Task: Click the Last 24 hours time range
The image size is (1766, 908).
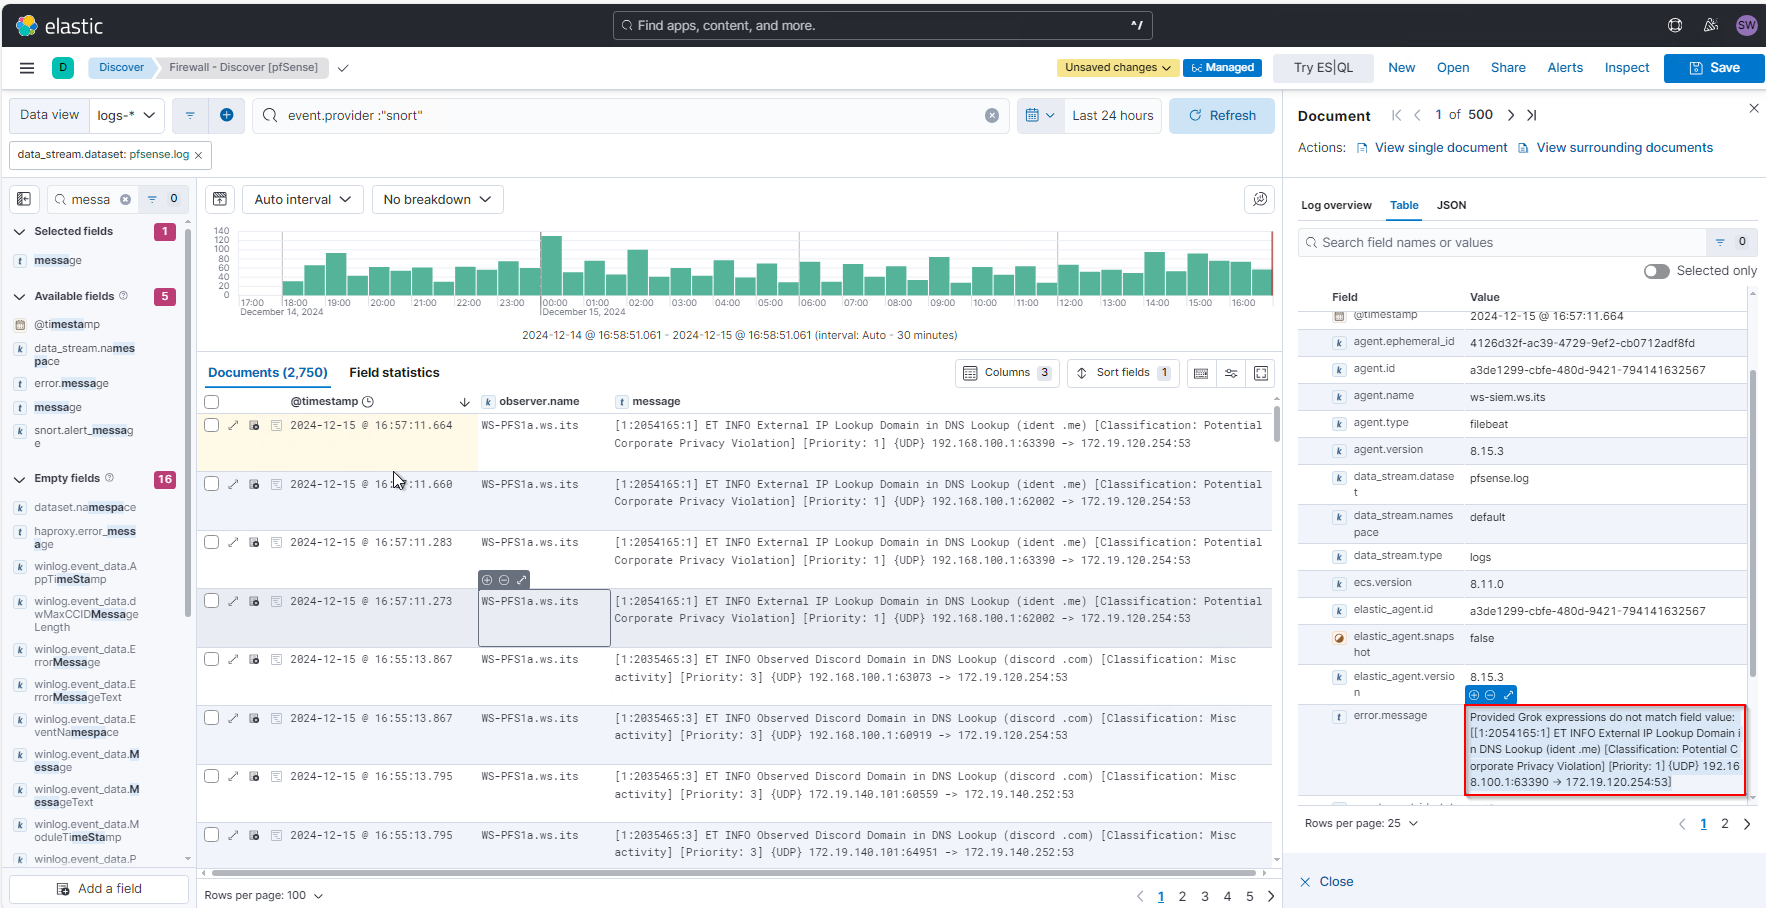Action: (1113, 116)
